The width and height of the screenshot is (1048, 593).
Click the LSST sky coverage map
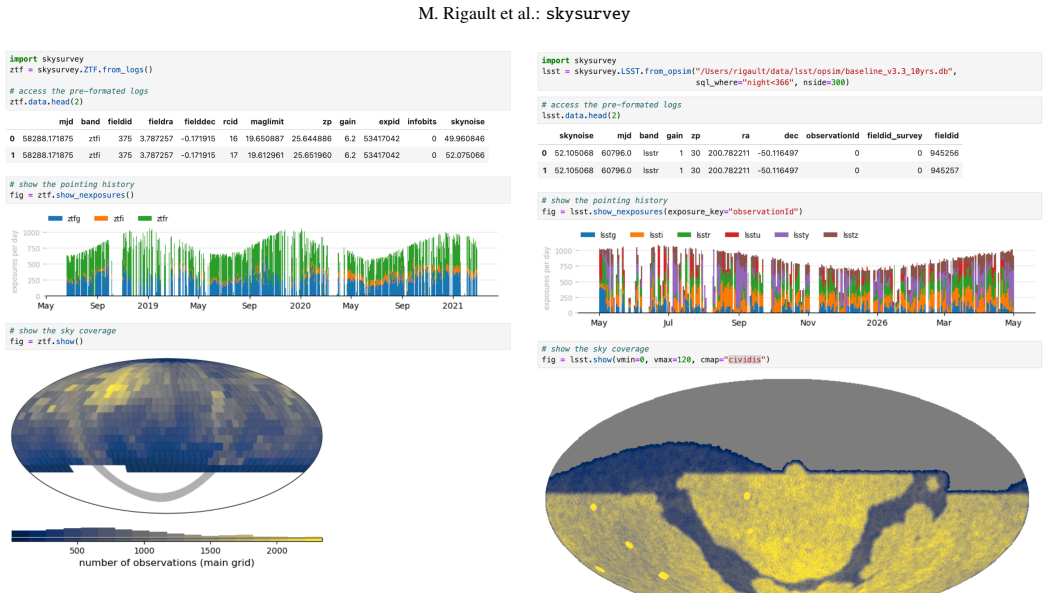coord(787,485)
